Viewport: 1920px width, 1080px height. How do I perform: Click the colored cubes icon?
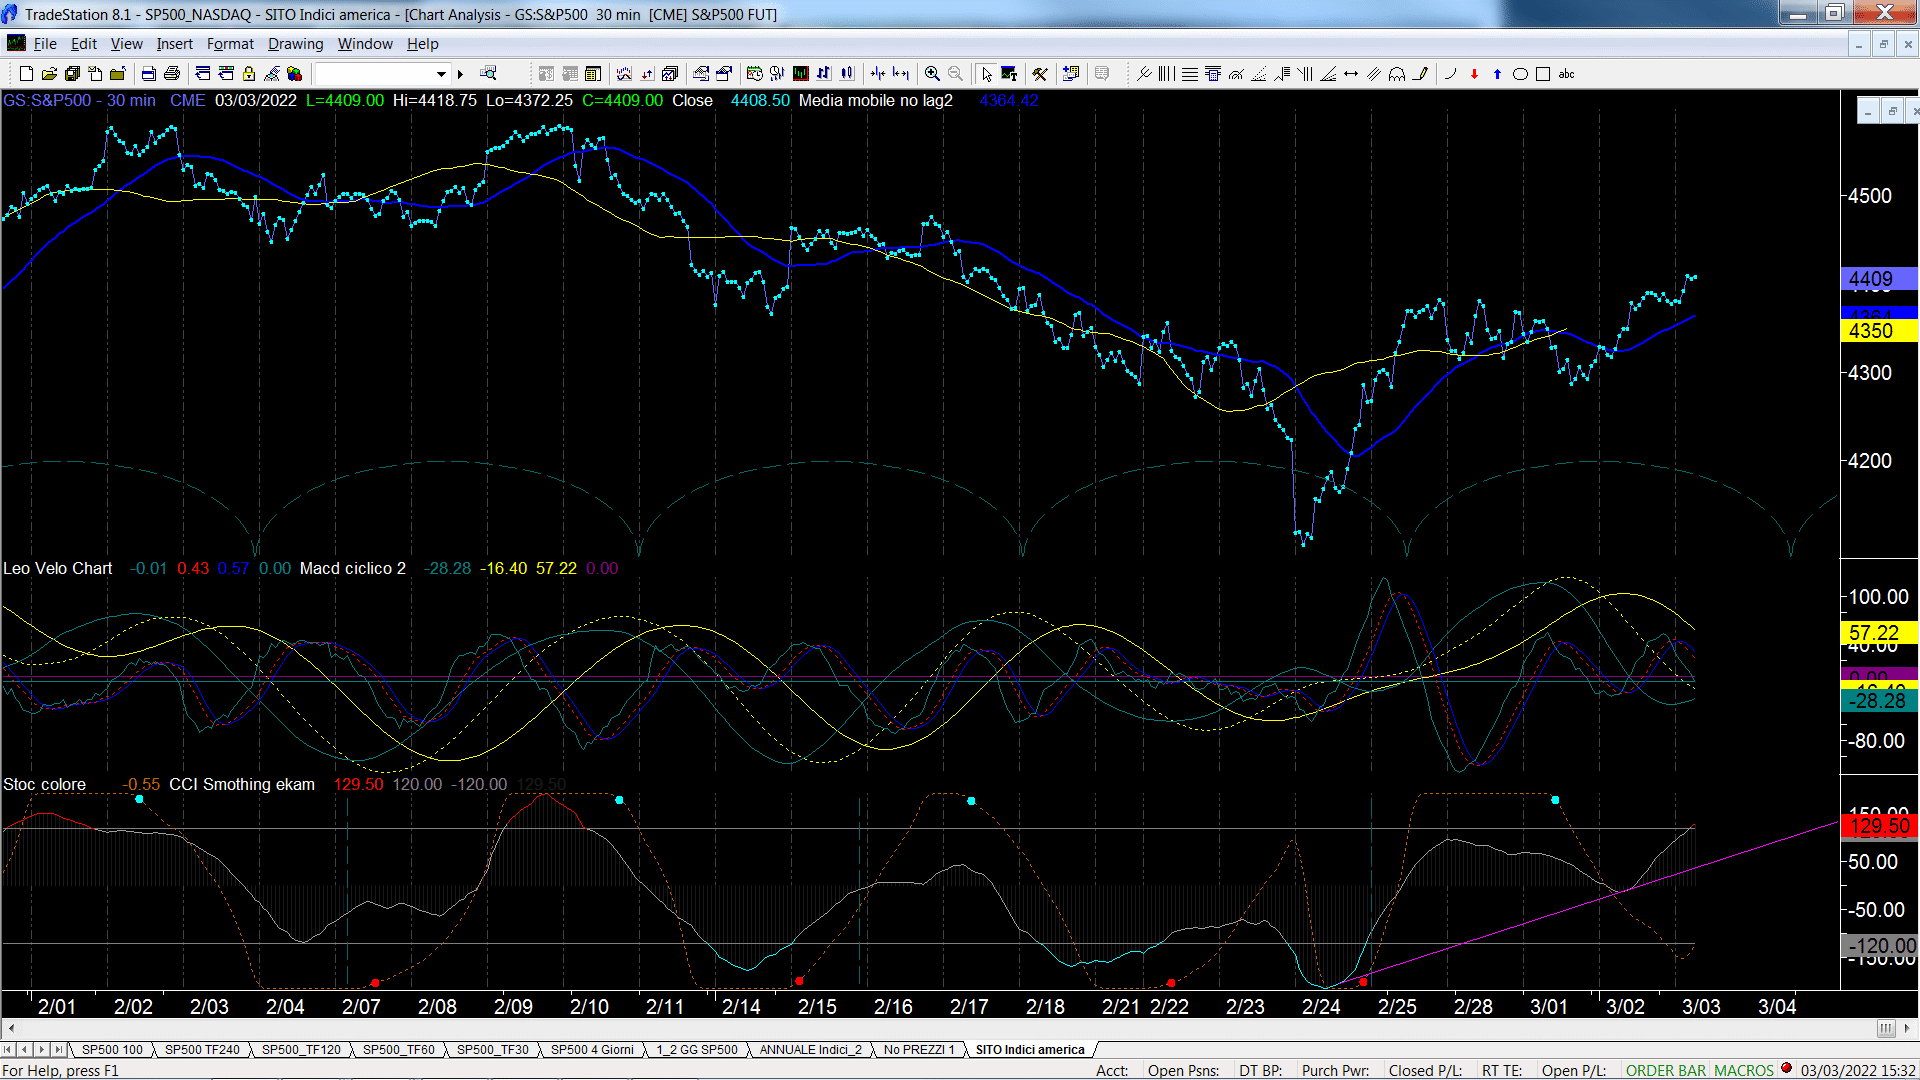click(294, 74)
